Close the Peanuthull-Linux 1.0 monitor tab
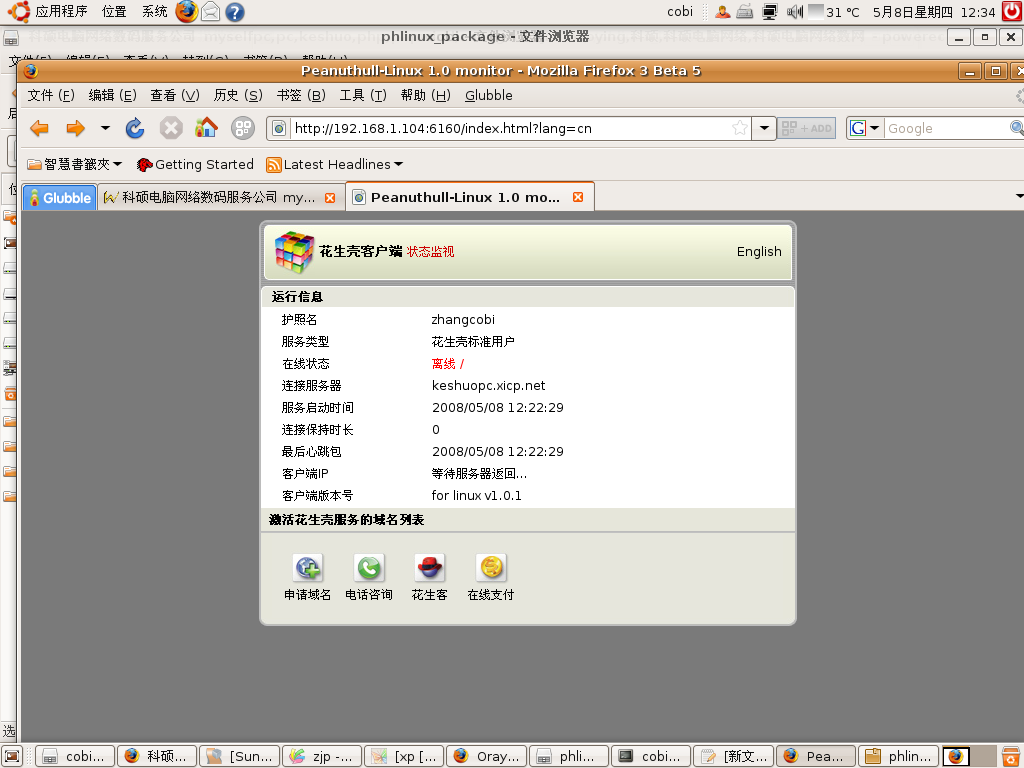 [578, 197]
